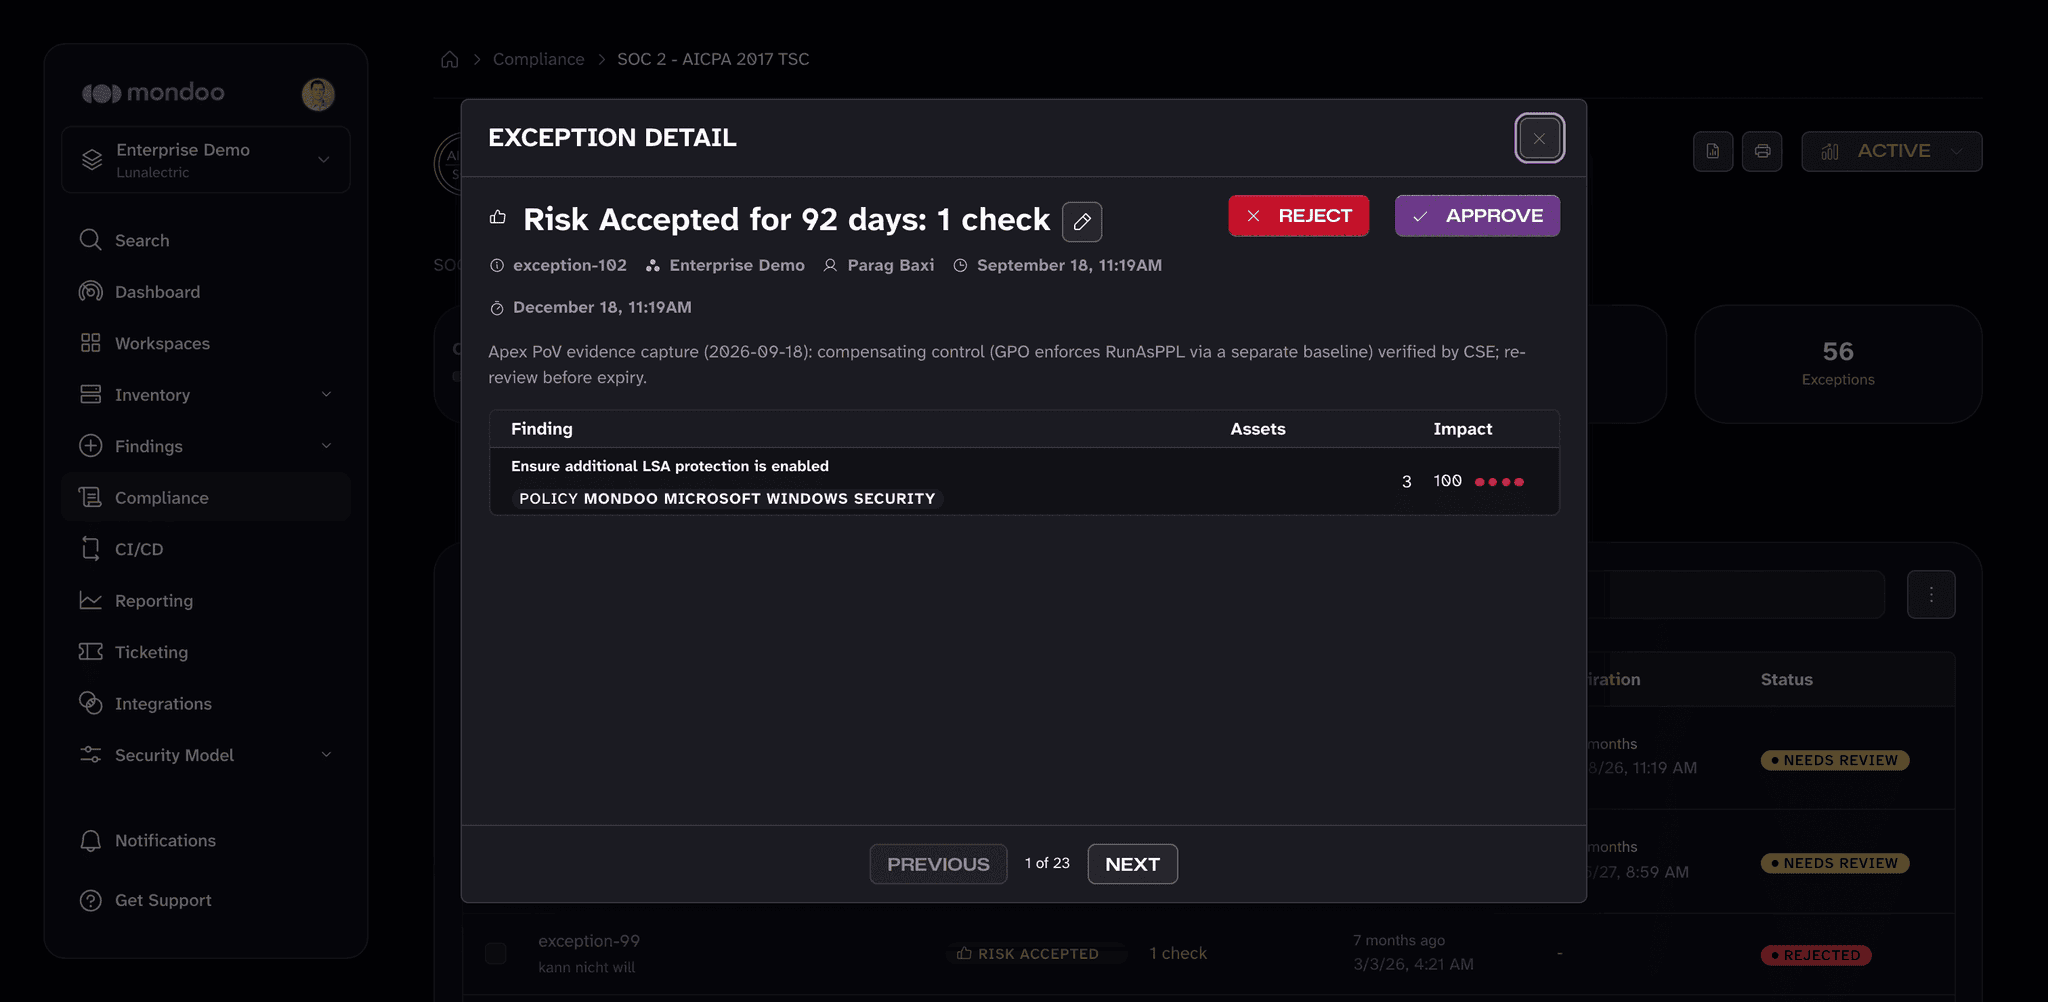Click the Compliance breadcrumb link

coord(538,59)
